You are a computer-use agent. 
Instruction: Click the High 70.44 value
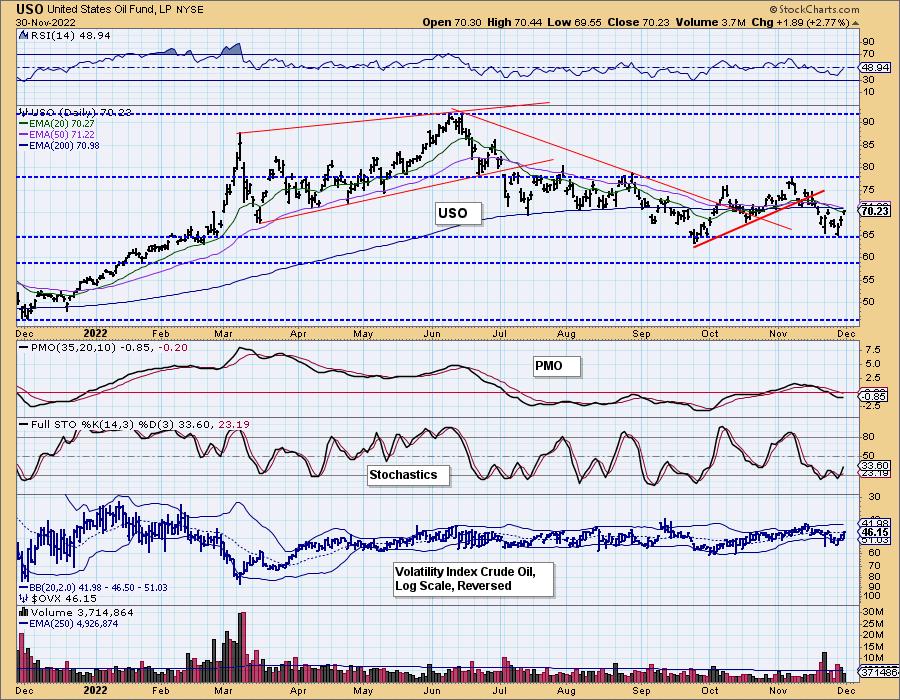(x=514, y=22)
